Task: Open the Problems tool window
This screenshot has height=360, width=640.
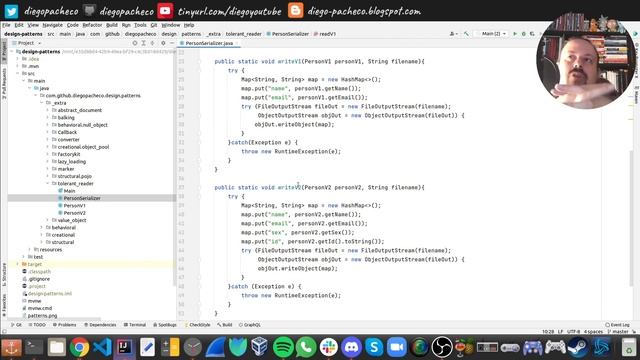Action: [x=64, y=325]
